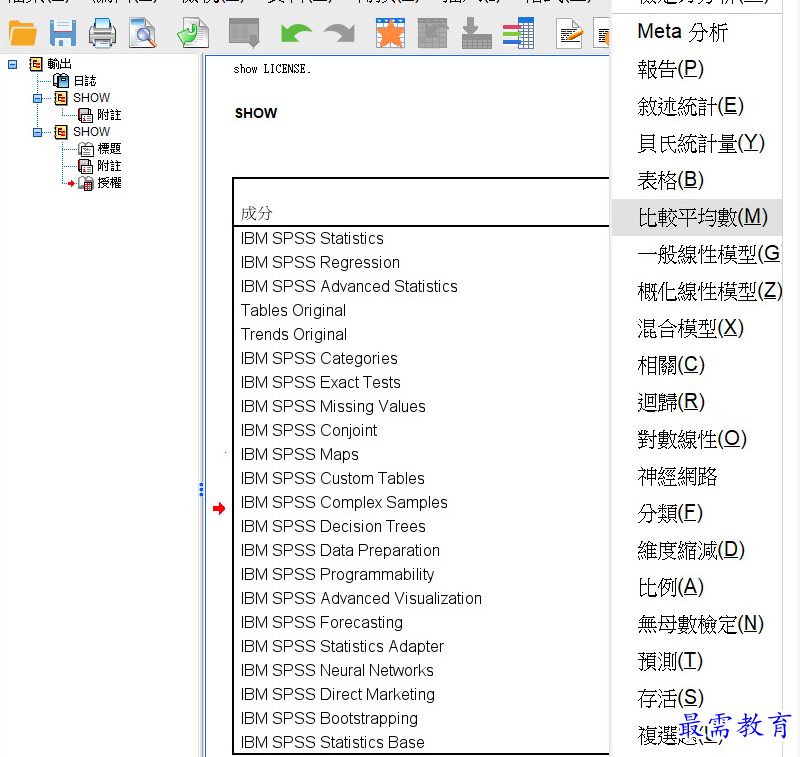Open the 比例(A) submenu
The width and height of the screenshot is (800, 757).
(x=697, y=587)
